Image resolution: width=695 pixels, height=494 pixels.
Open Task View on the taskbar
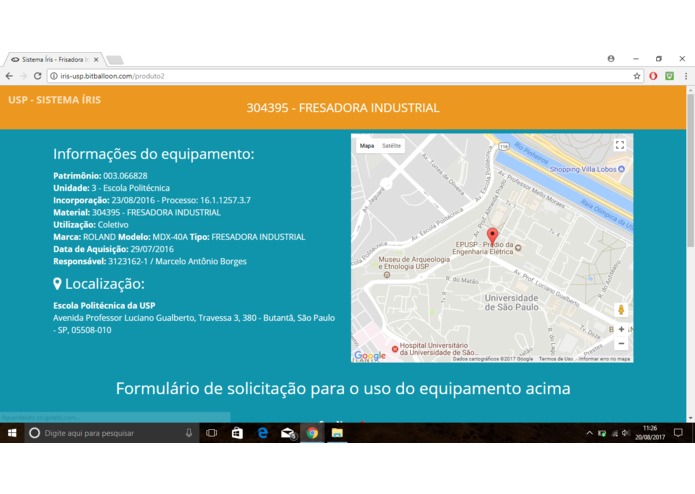pos(211,433)
